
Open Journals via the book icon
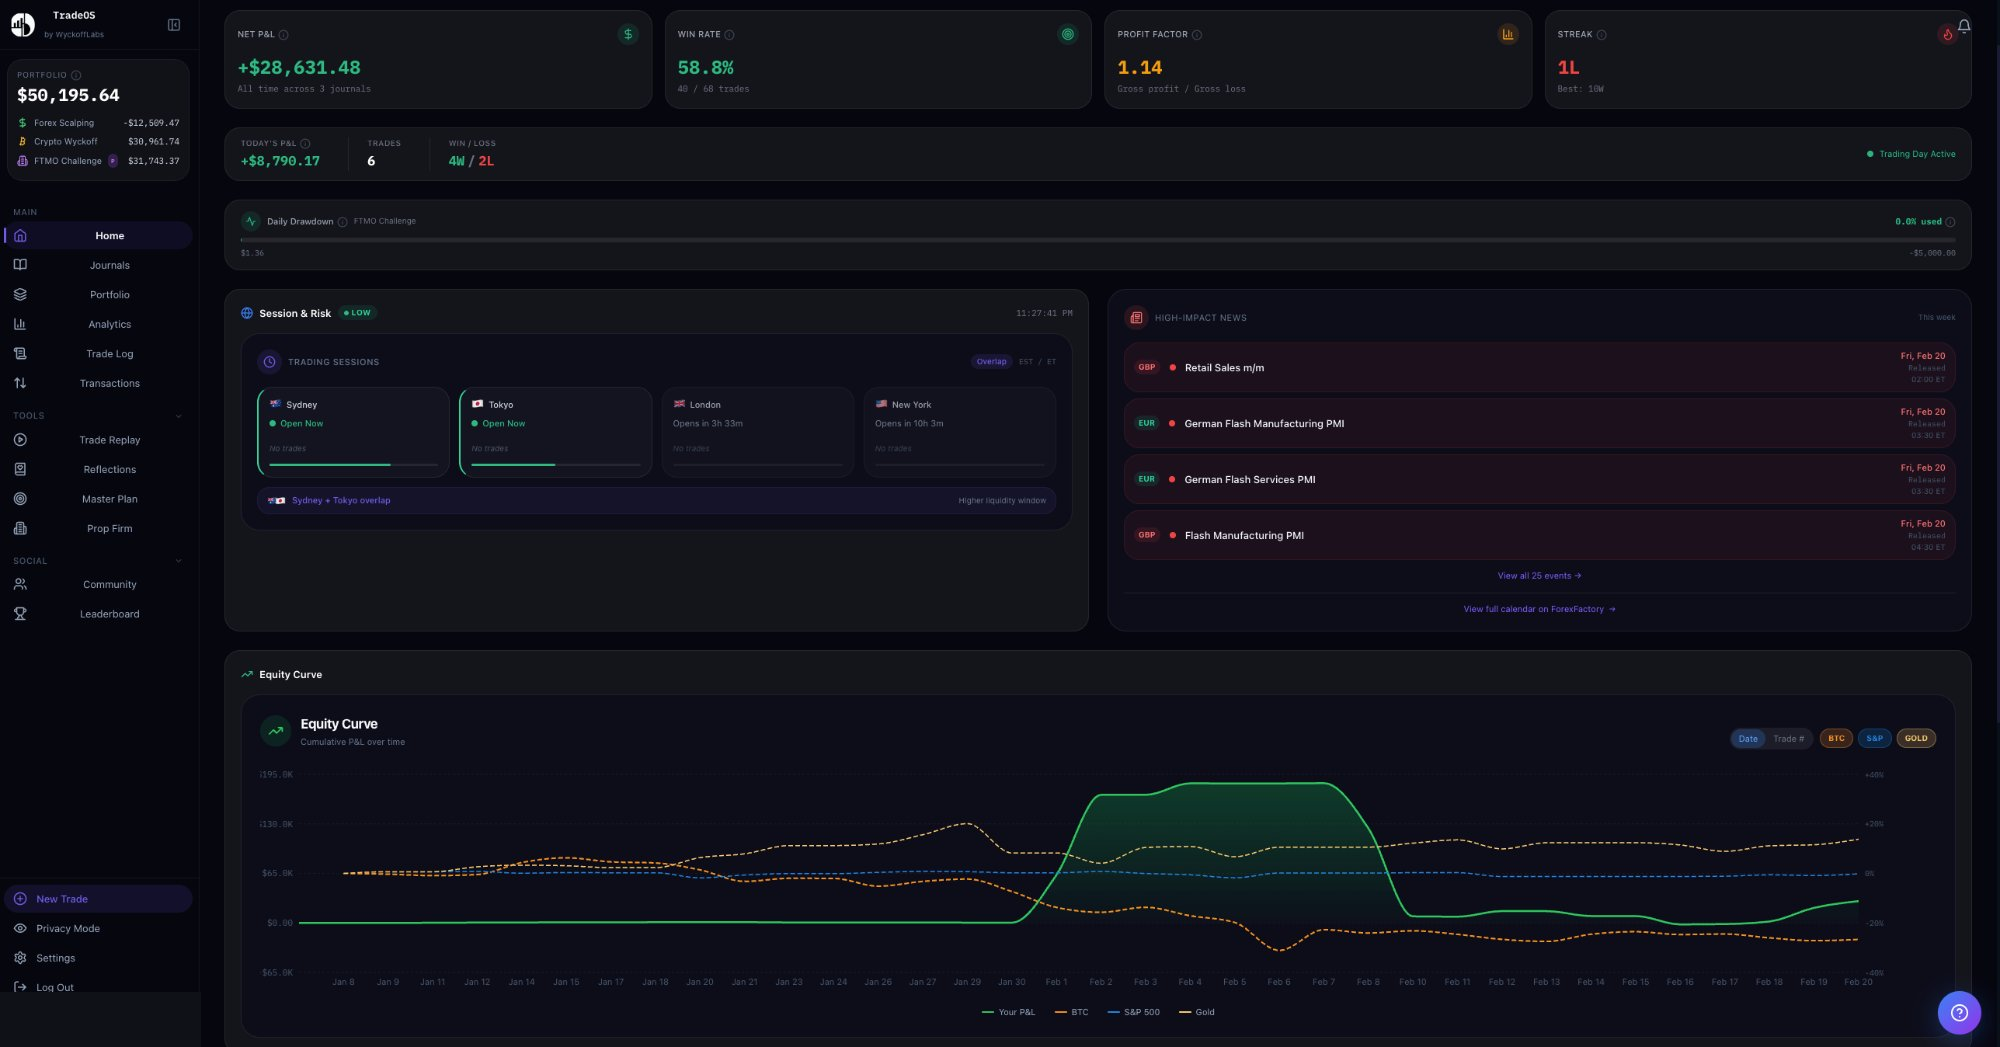(x=20, y=265)
